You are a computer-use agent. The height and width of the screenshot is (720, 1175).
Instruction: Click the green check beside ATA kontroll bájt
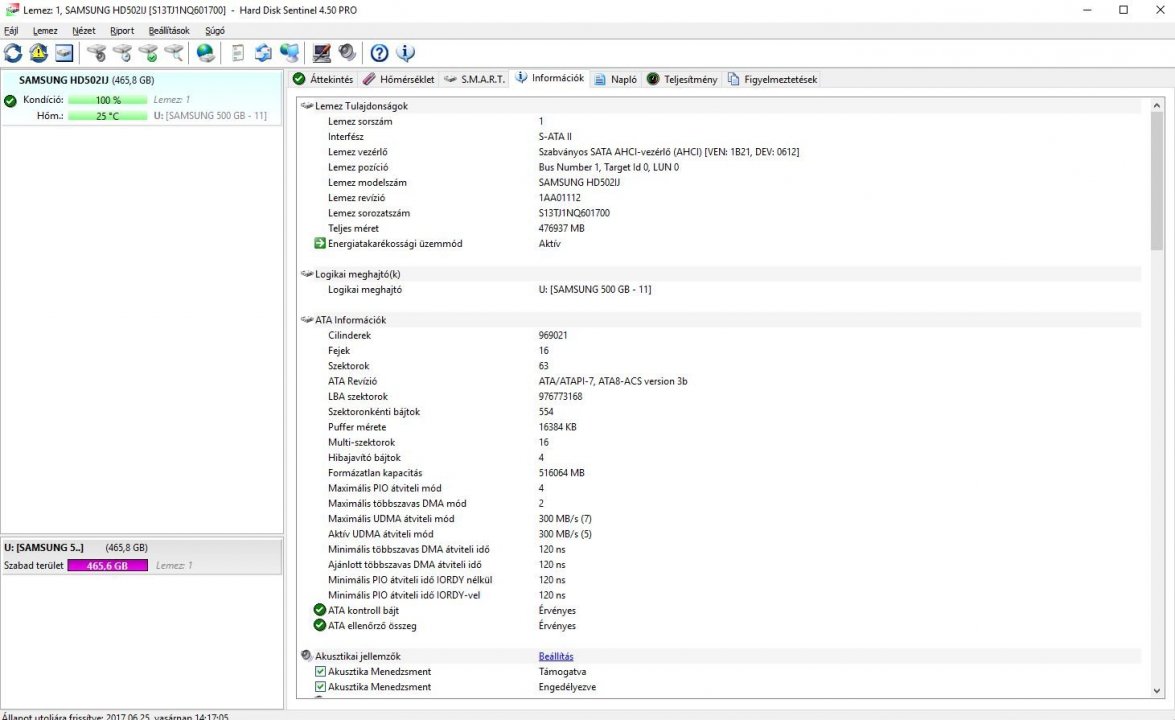(x=320, y=611)
